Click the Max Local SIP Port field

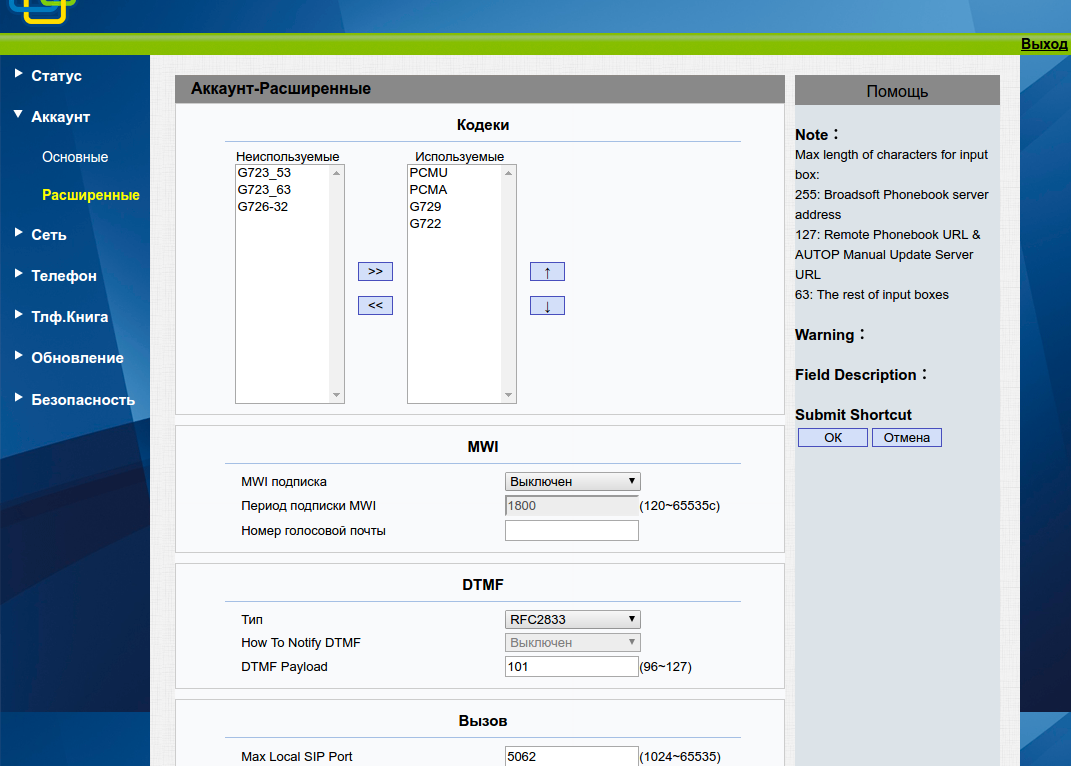(x=572, y=756)
